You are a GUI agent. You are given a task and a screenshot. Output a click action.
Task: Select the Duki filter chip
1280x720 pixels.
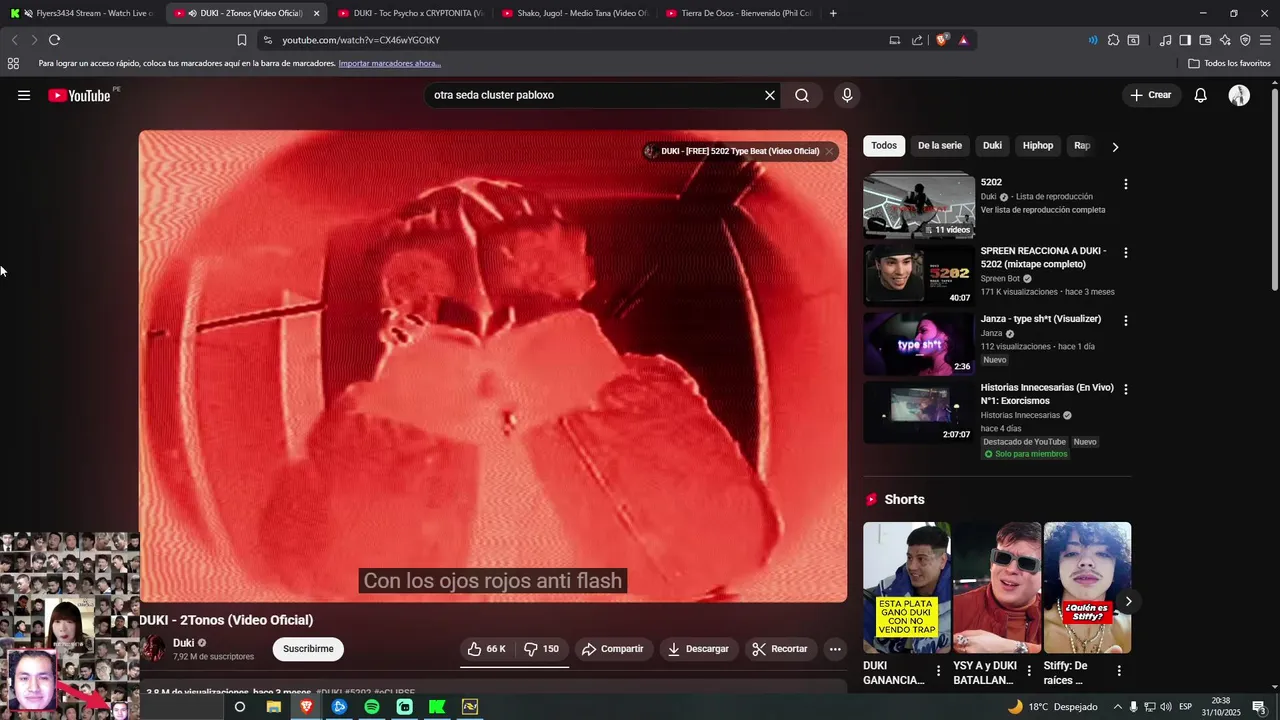tap(992, 146)
